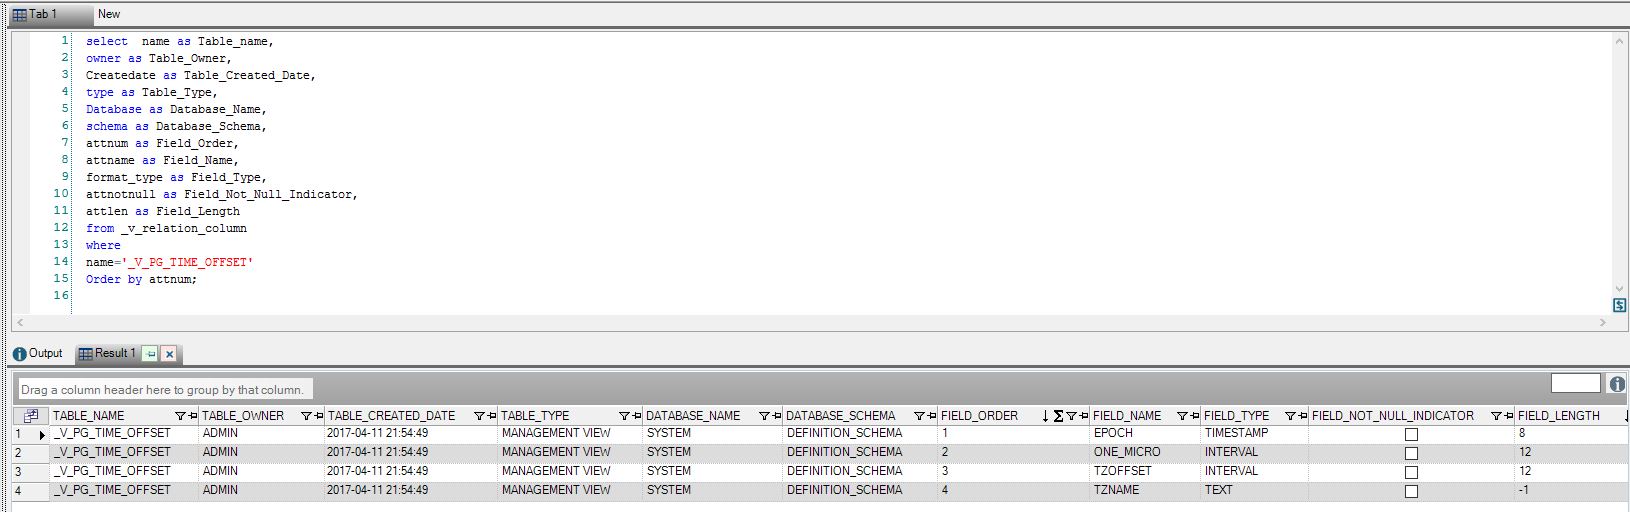The height and width of the screenshot is (512, 1630).
Task: Pin the Result 1 tab
Action: click(x=150, y=354)
